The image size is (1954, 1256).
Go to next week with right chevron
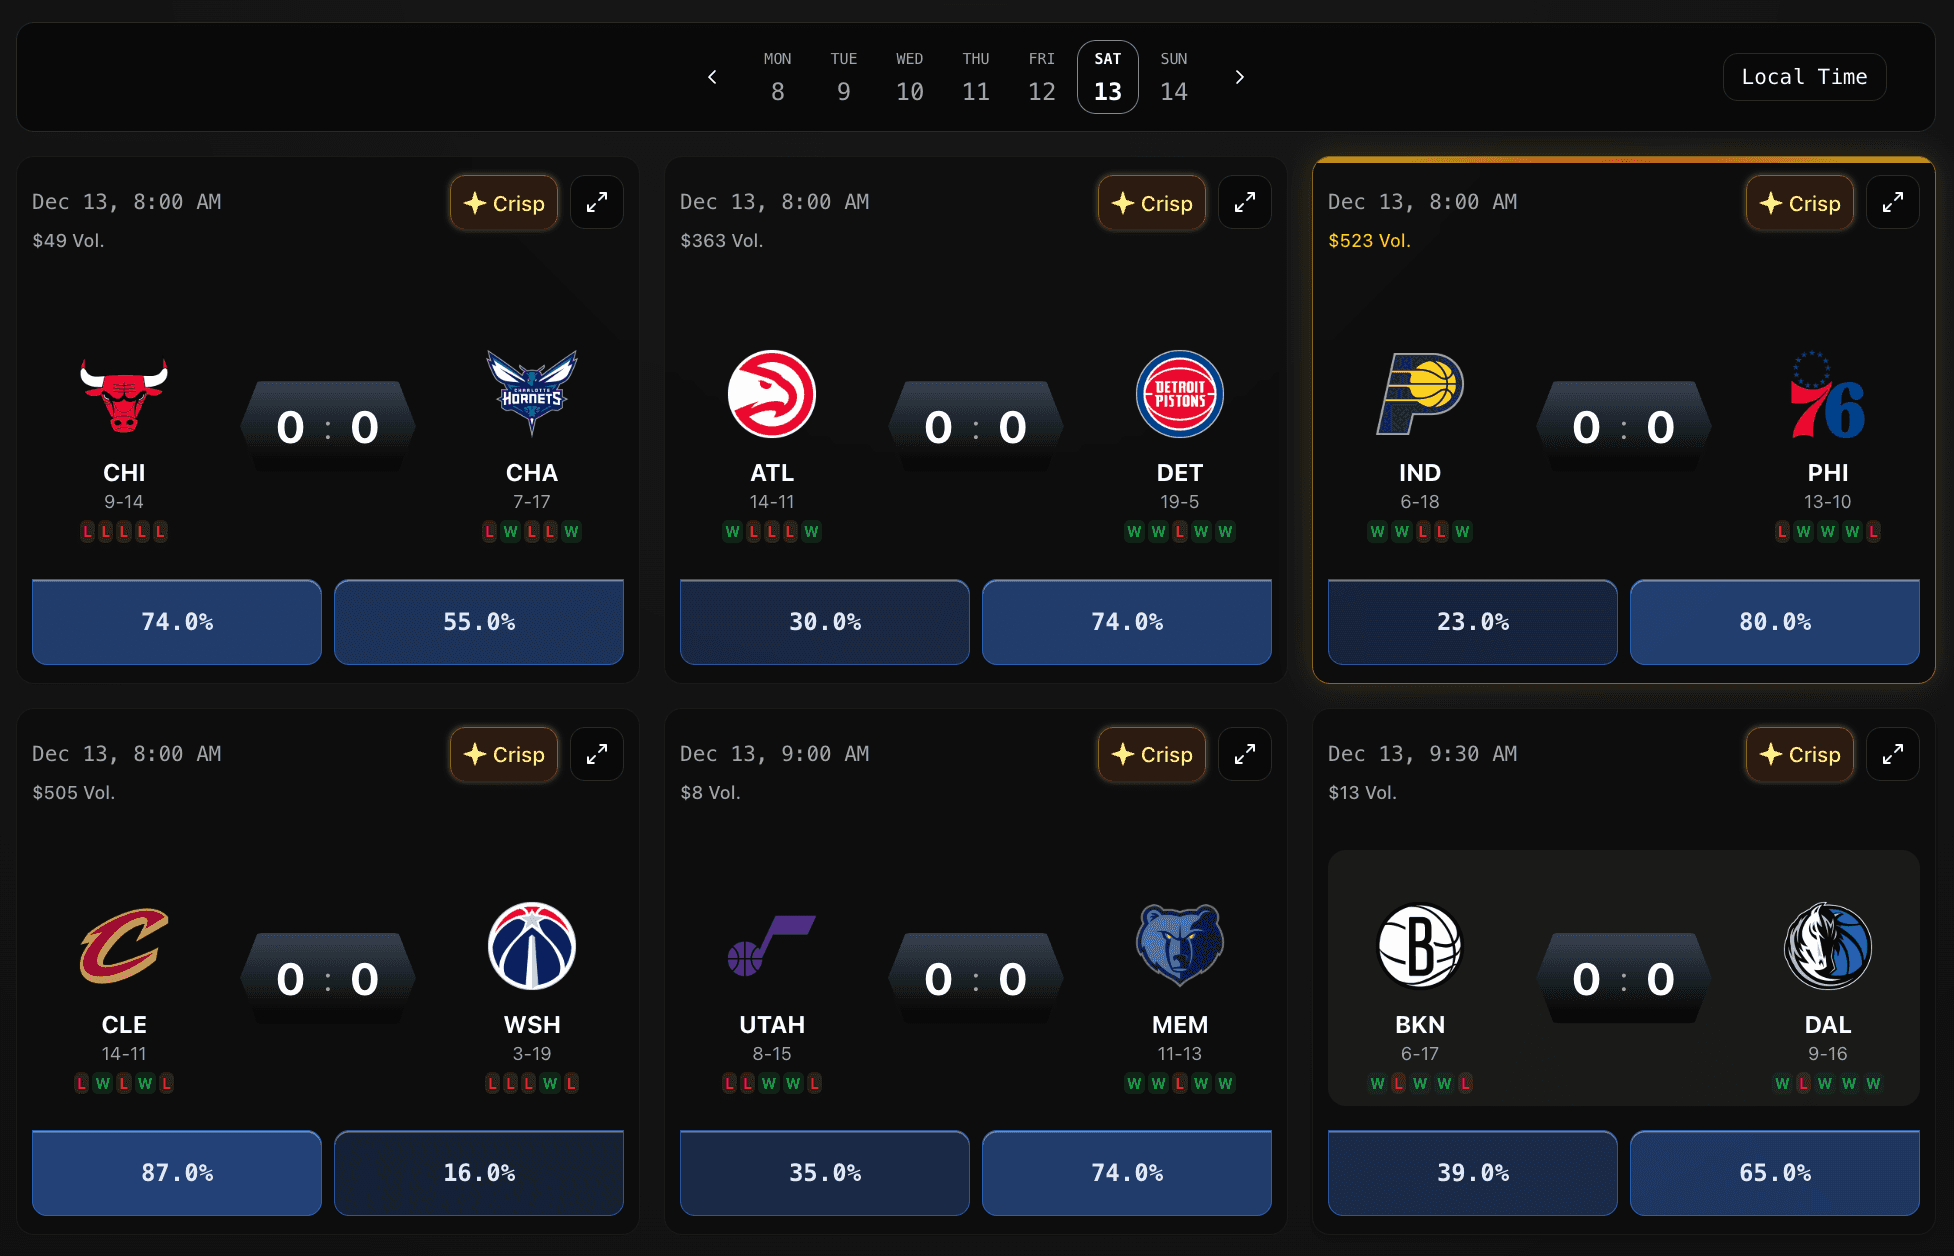coord(1240,77)
